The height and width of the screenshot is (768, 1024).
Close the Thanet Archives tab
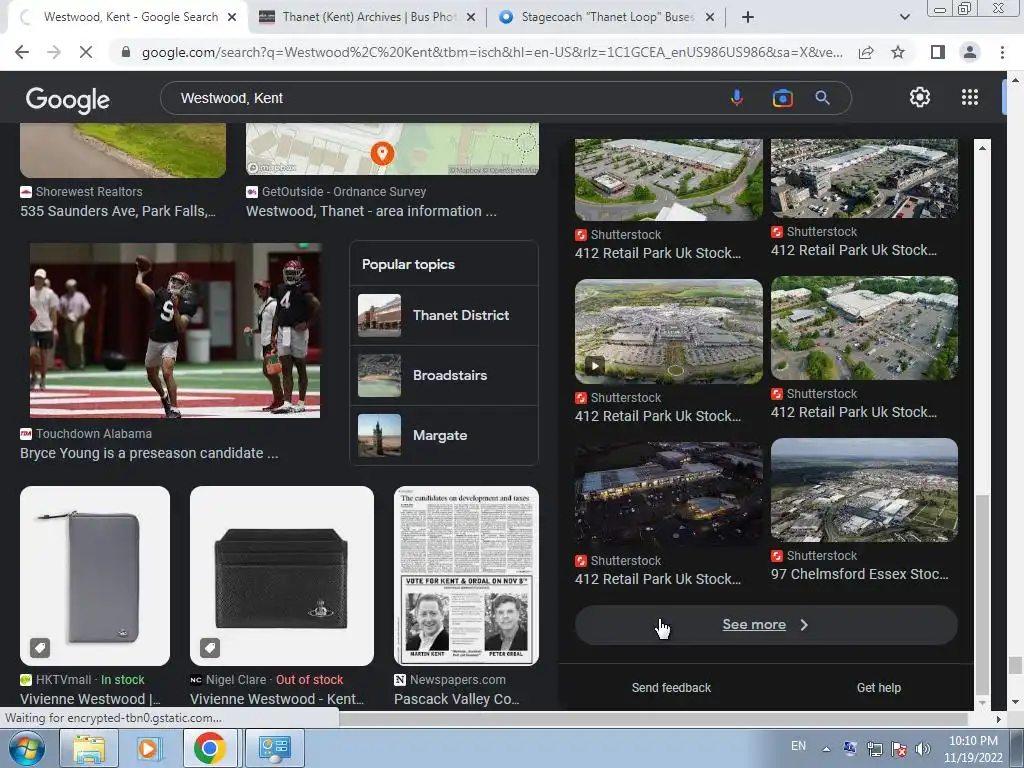coord(471,17)
